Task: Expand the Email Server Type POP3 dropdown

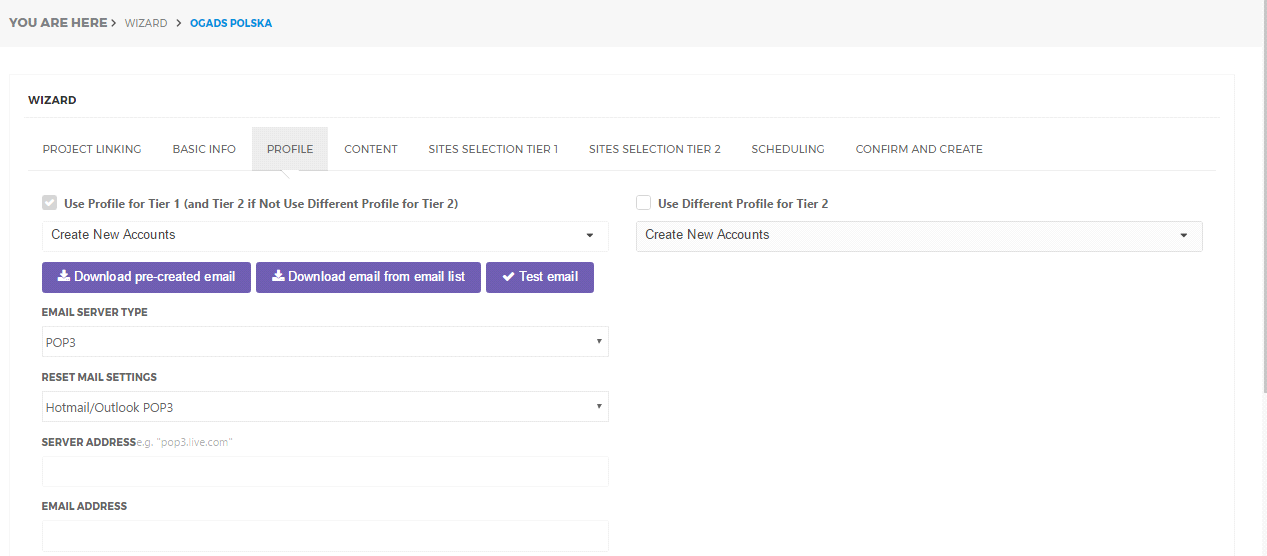Action: click(325, 342)
